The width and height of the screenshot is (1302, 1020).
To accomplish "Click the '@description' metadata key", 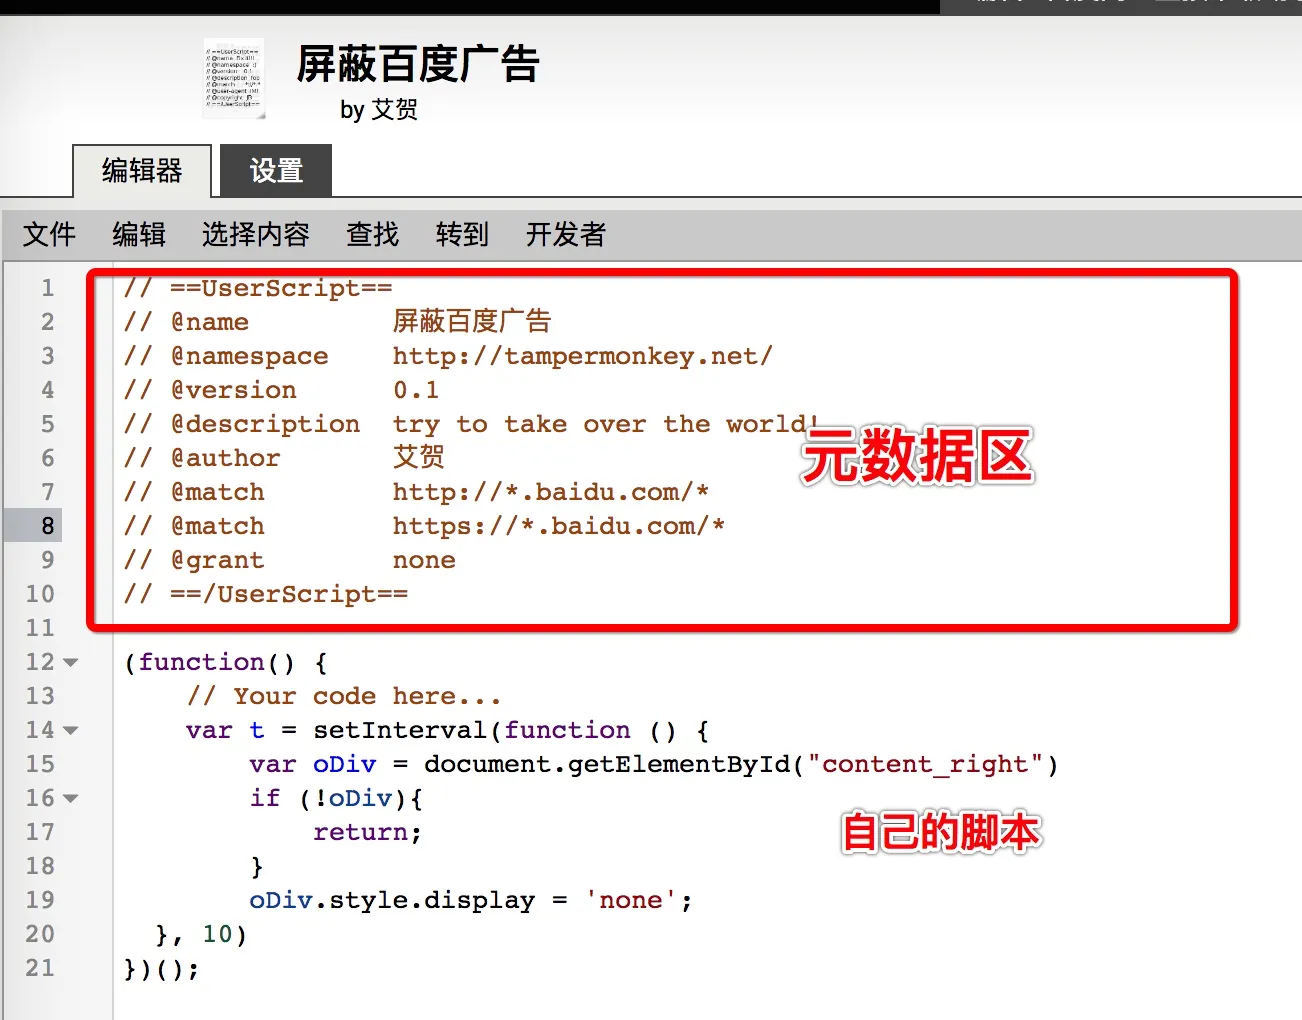I will tap(265, 424).
